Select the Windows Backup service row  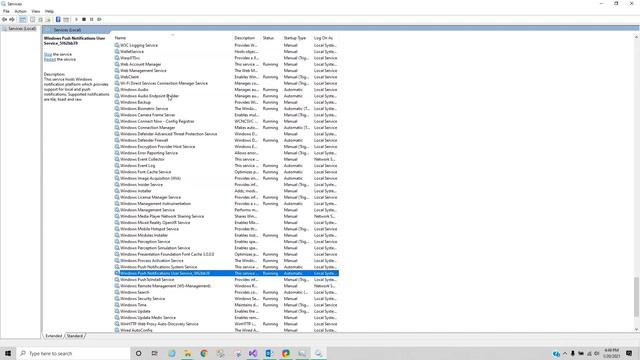pos(227,102)
